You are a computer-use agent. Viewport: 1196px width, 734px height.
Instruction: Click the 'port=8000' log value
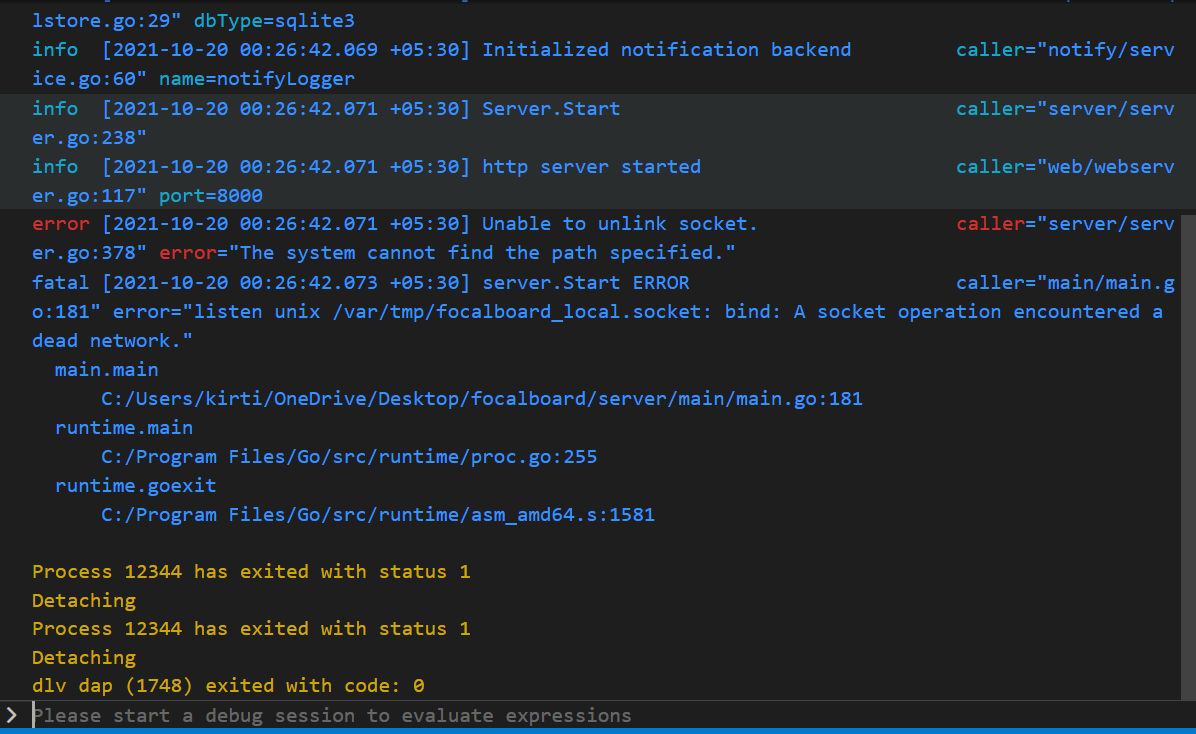(x=211, y=196)
